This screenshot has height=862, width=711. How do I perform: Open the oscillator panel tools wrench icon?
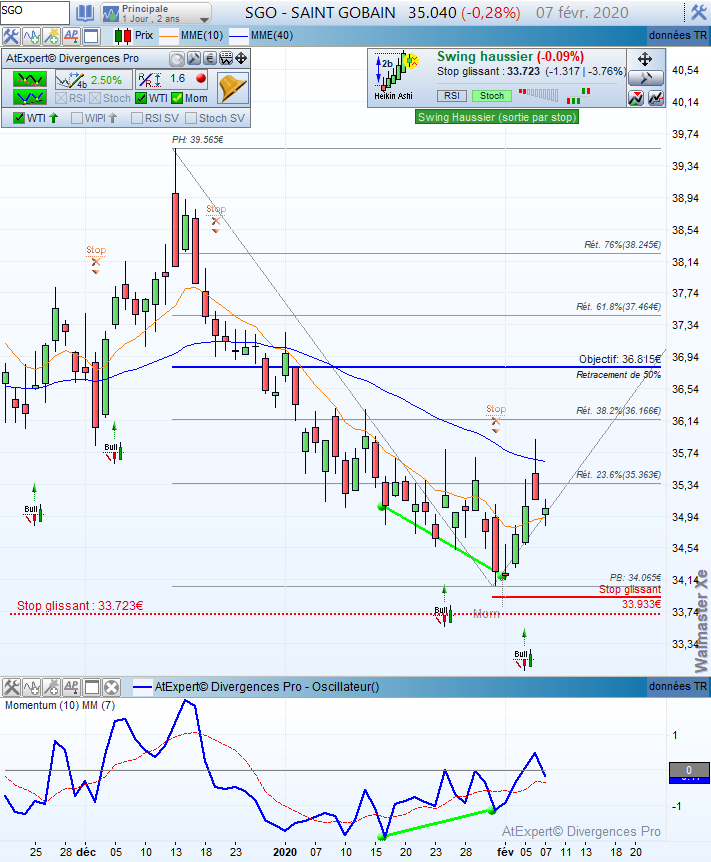click(x=11, y=687)
